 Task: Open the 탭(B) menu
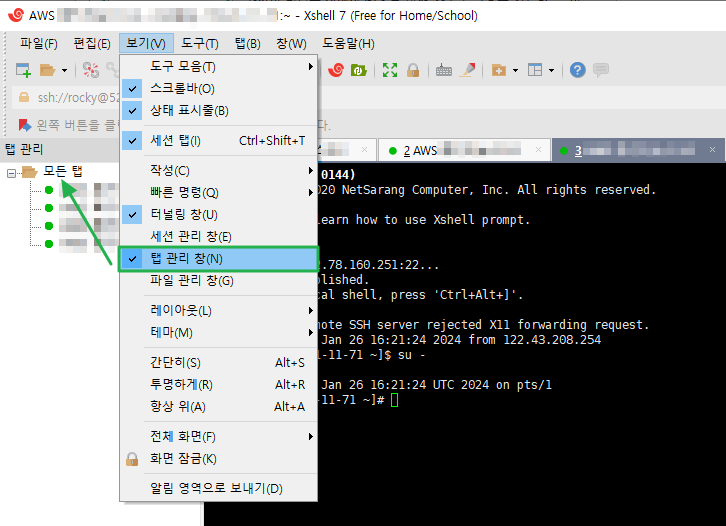(x=248, y=44)
